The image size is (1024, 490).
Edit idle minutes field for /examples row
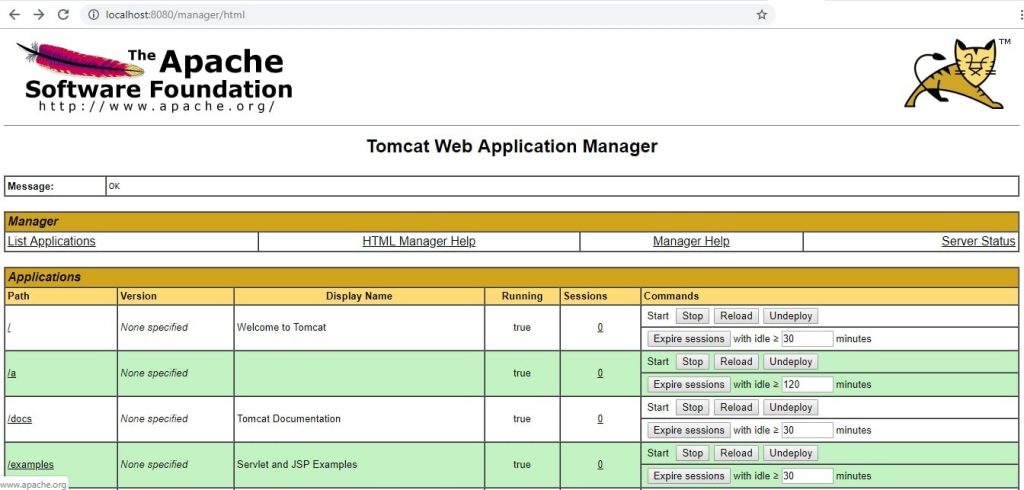coord(807,476)
